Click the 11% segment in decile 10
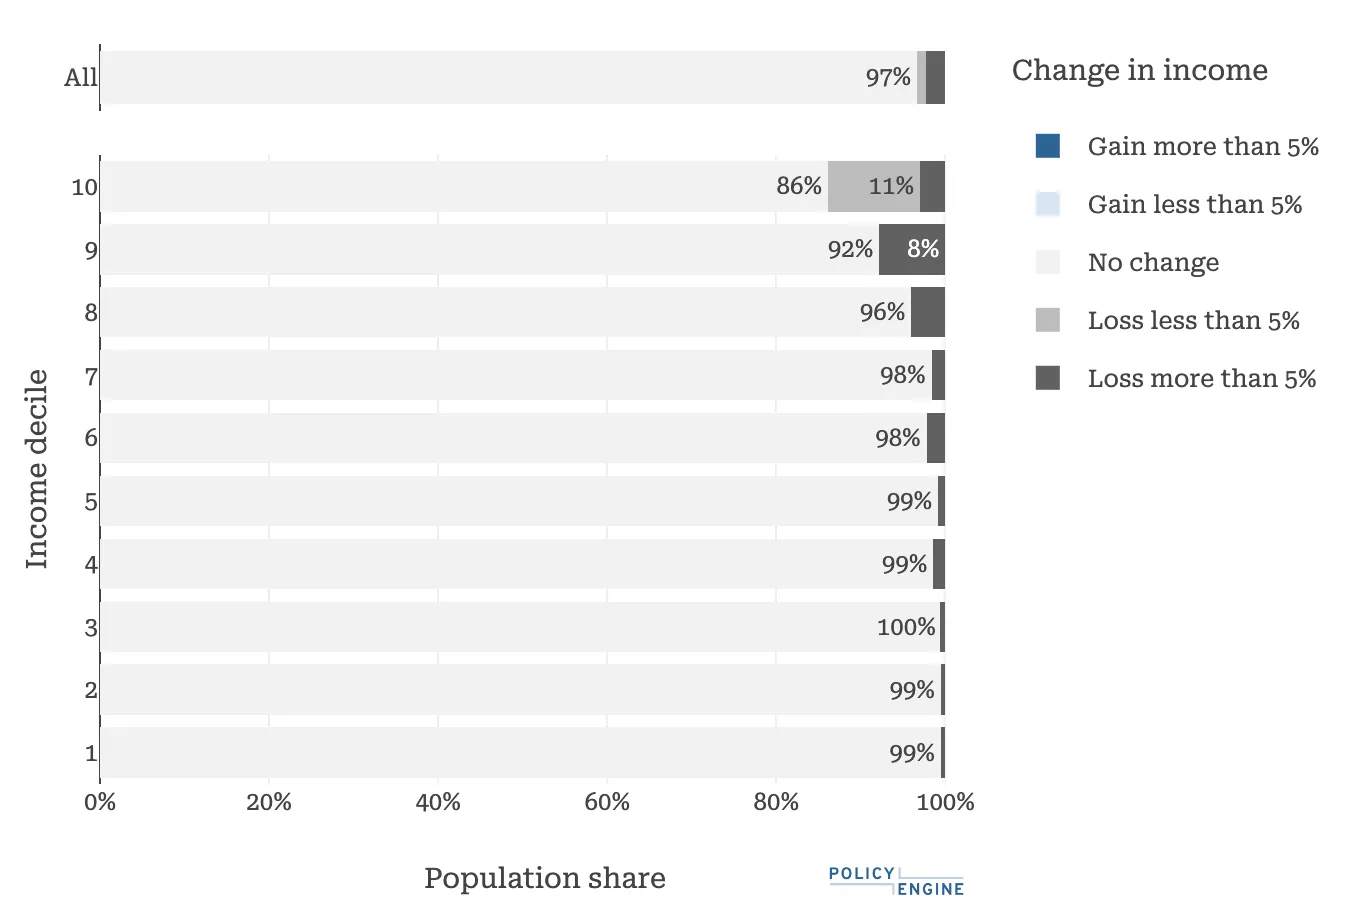Viewport: 1356px width, 920px height. tap(873, 186)
